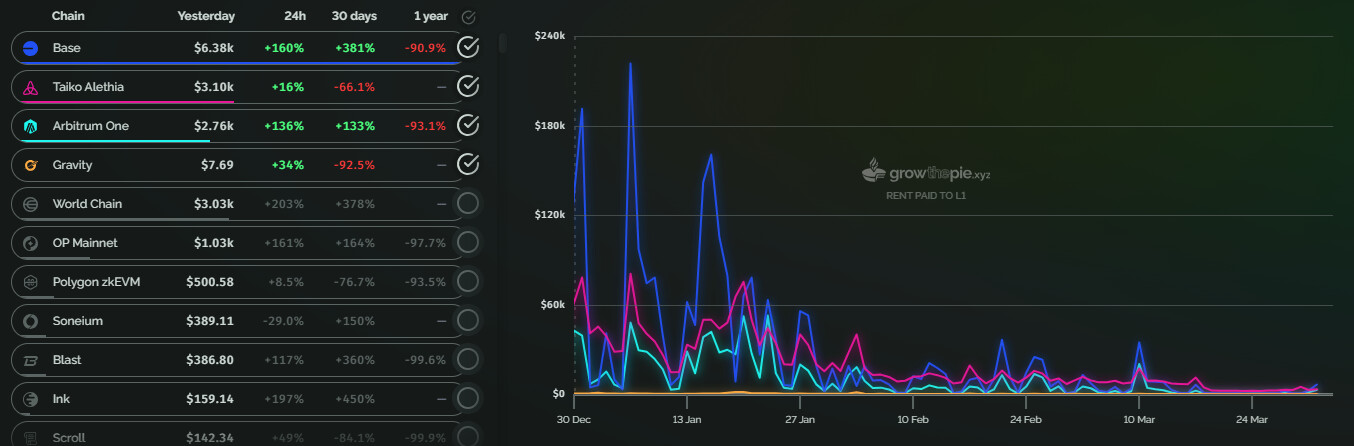Click the $120k y-axis label

click(551, 215)
